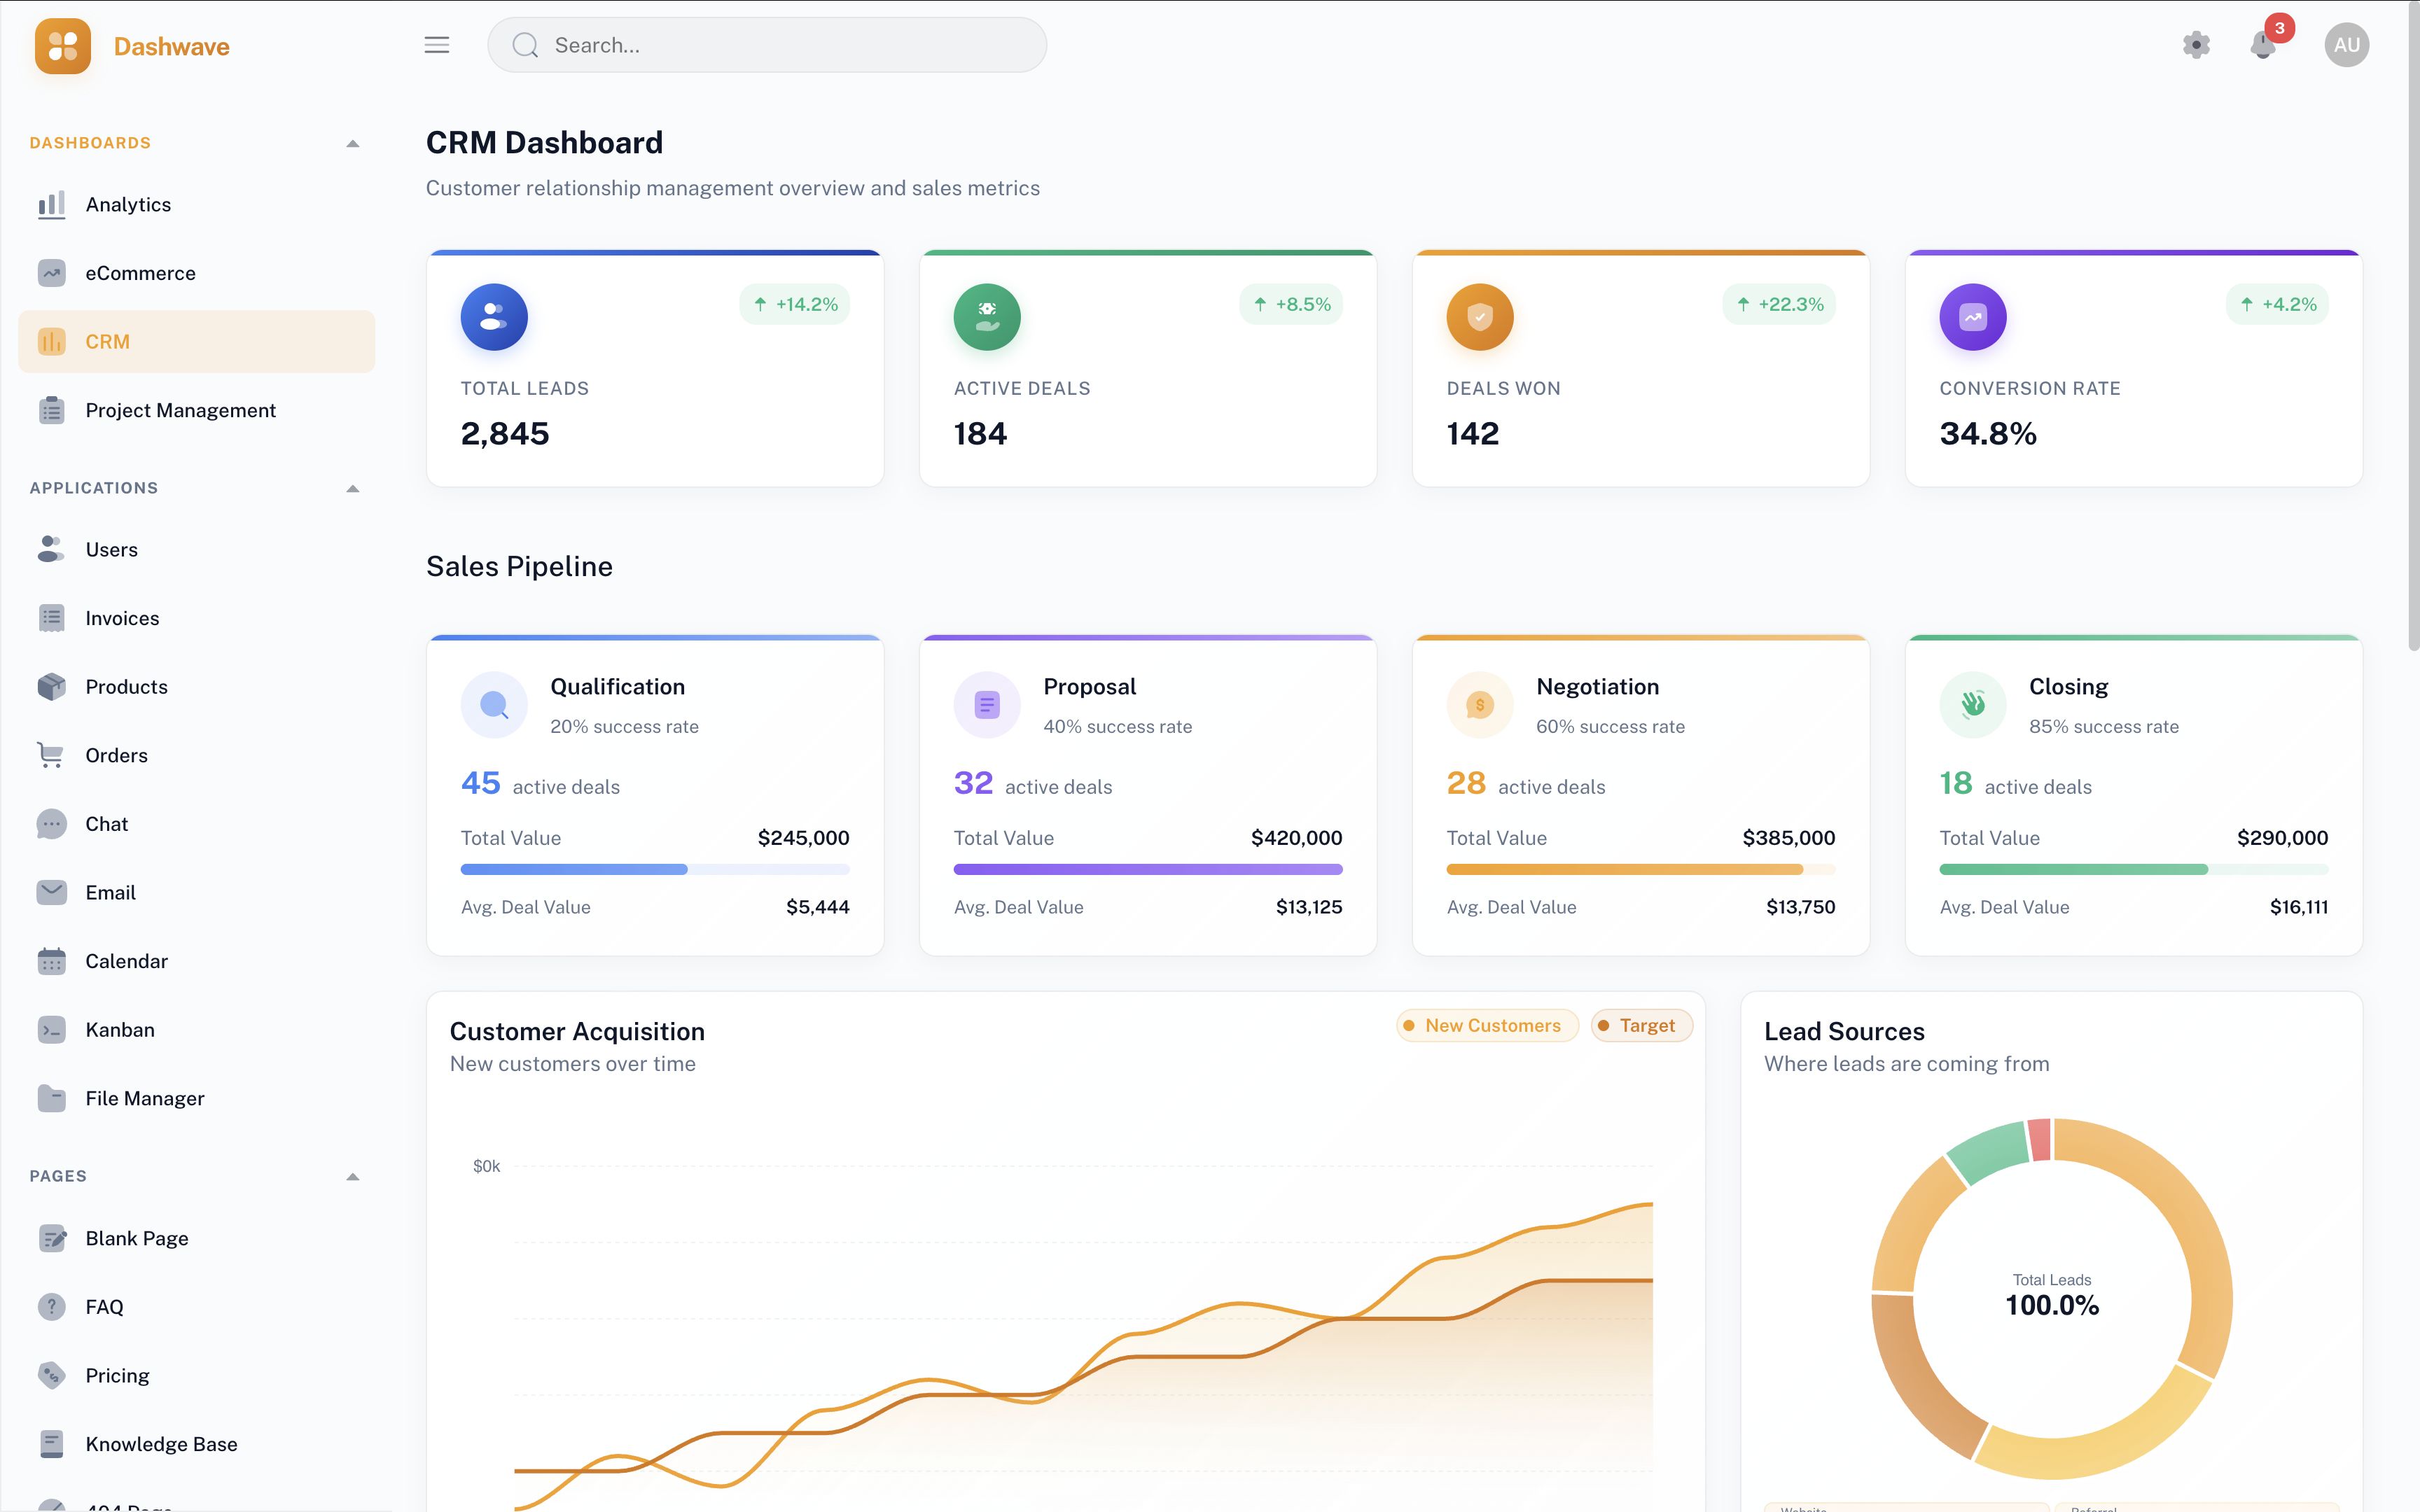Toggle sidebar with hamburger menu icon
Image resolution: width=2420 pixels, height=1512 pixels.
coord(437,45)
